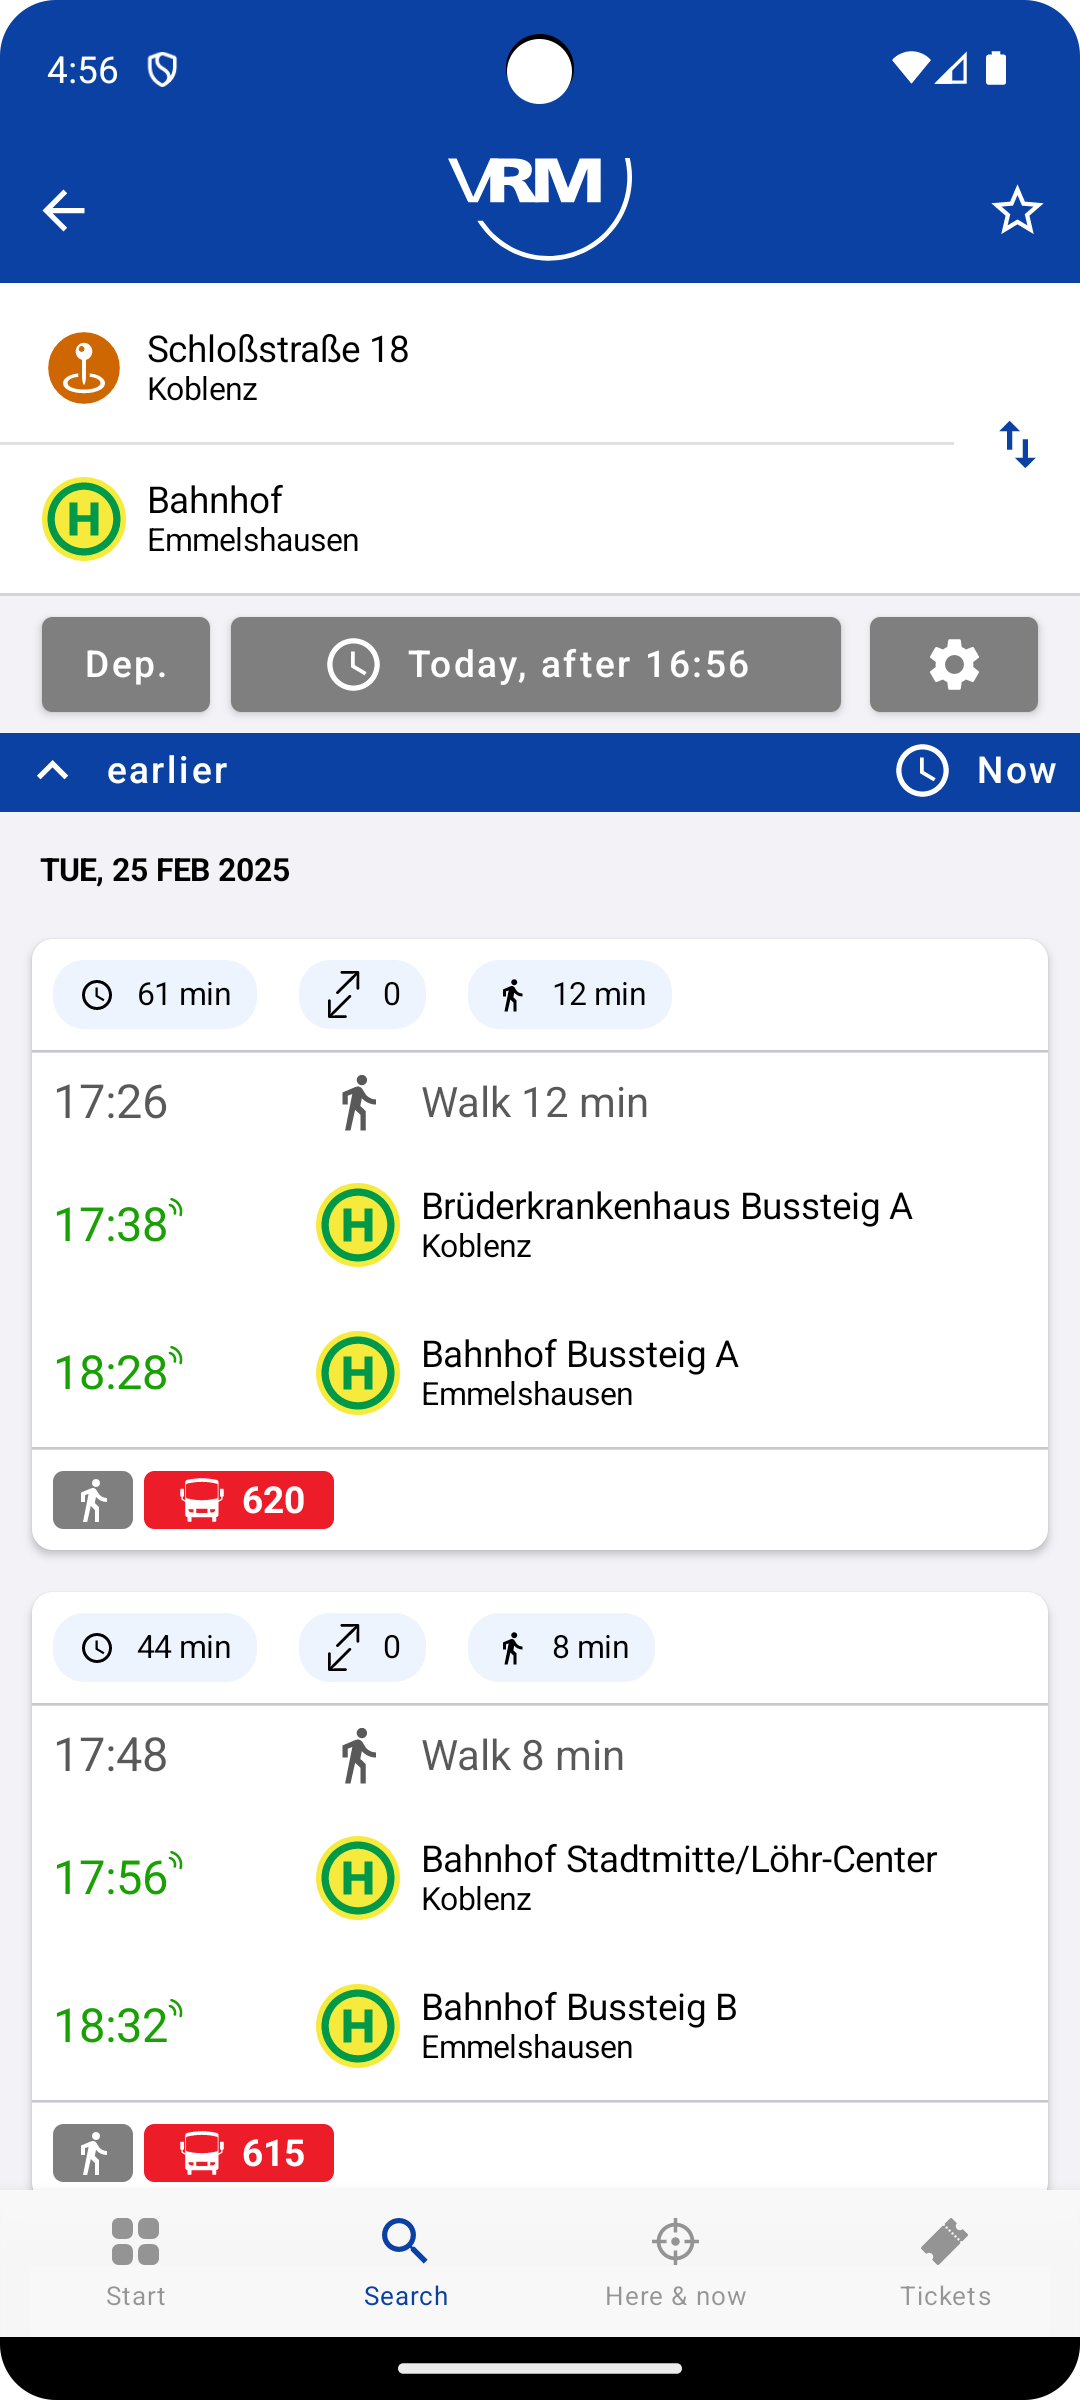Switch to the Start tab
This screenshot has height=2400, width=1080.
pyautogui.click(x=136, y=2262)
